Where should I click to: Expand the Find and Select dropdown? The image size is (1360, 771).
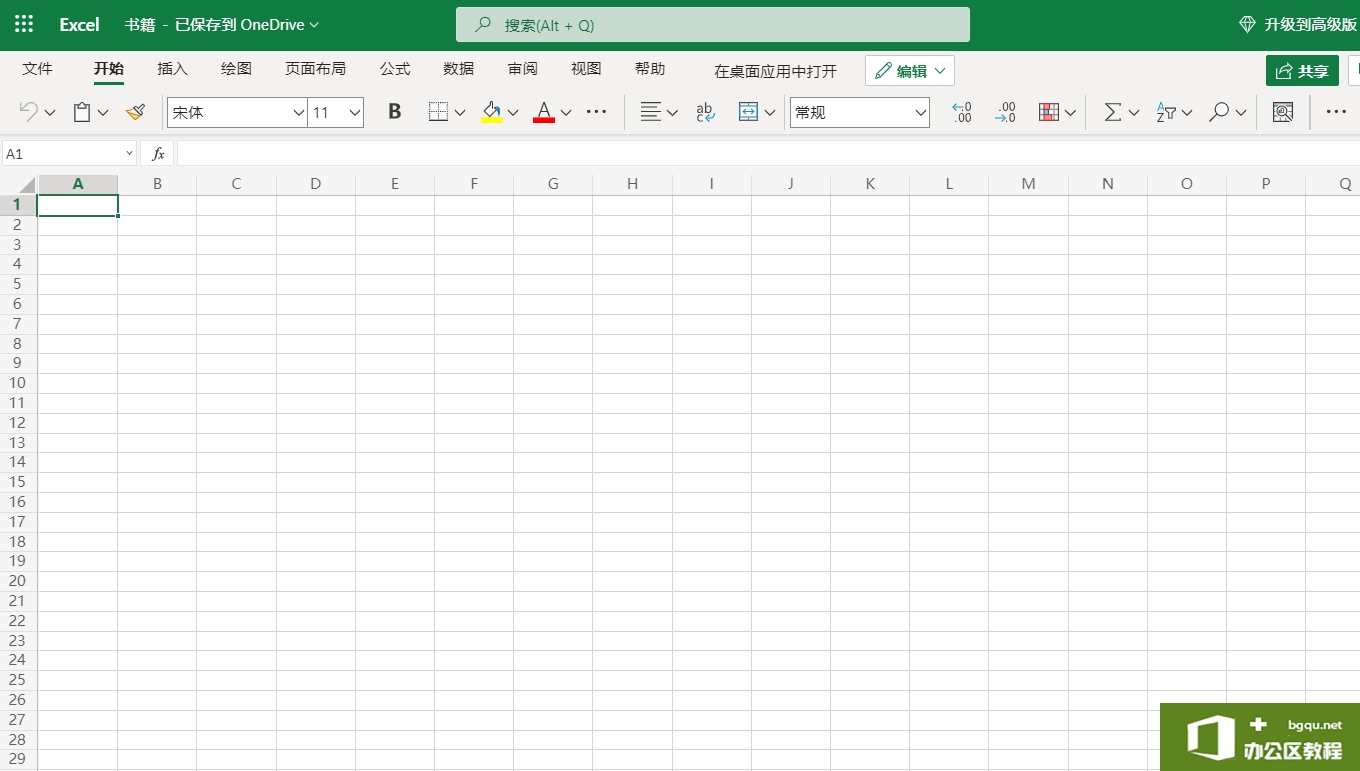click(1241, 113)
